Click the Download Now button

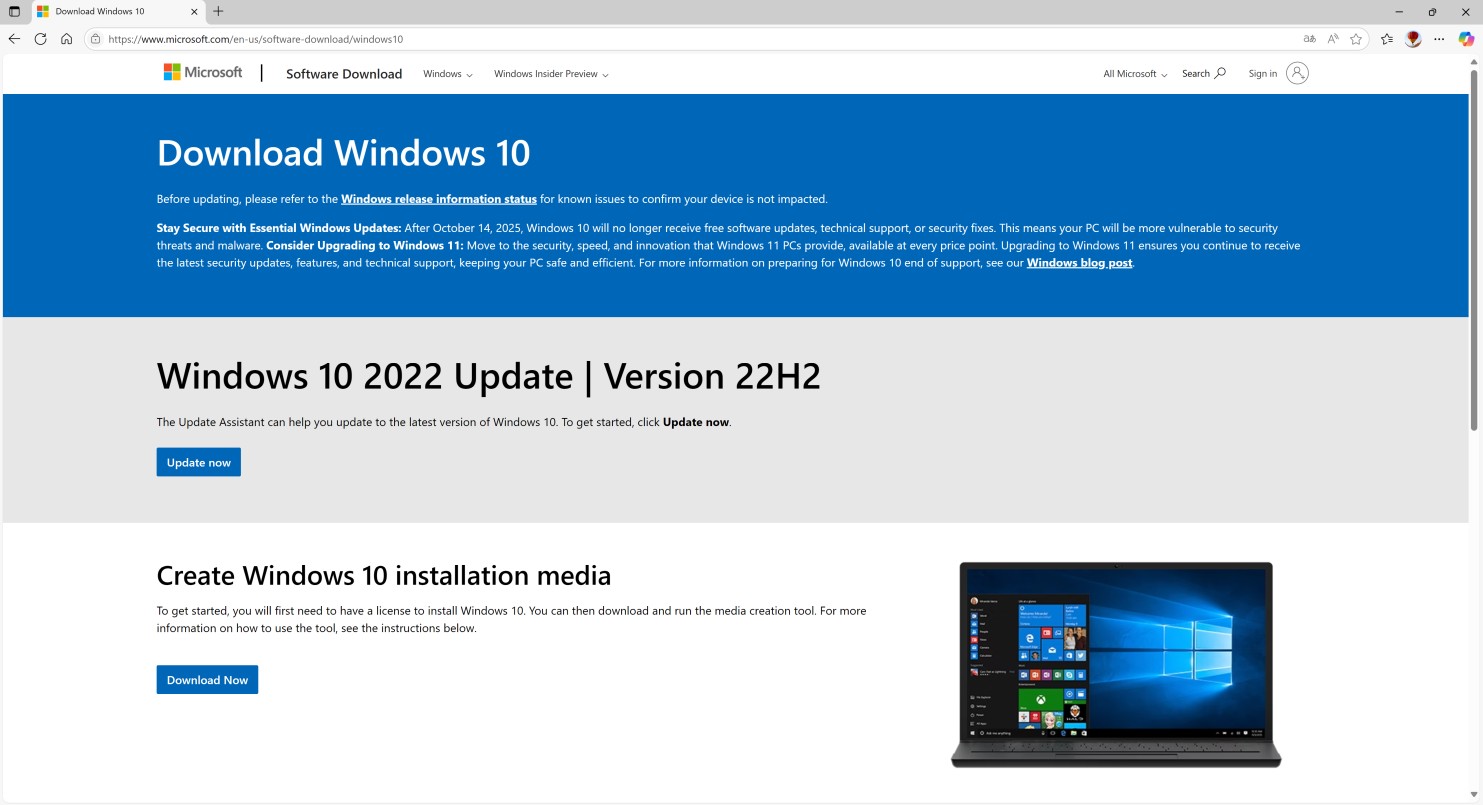click(x=207, y=680)
